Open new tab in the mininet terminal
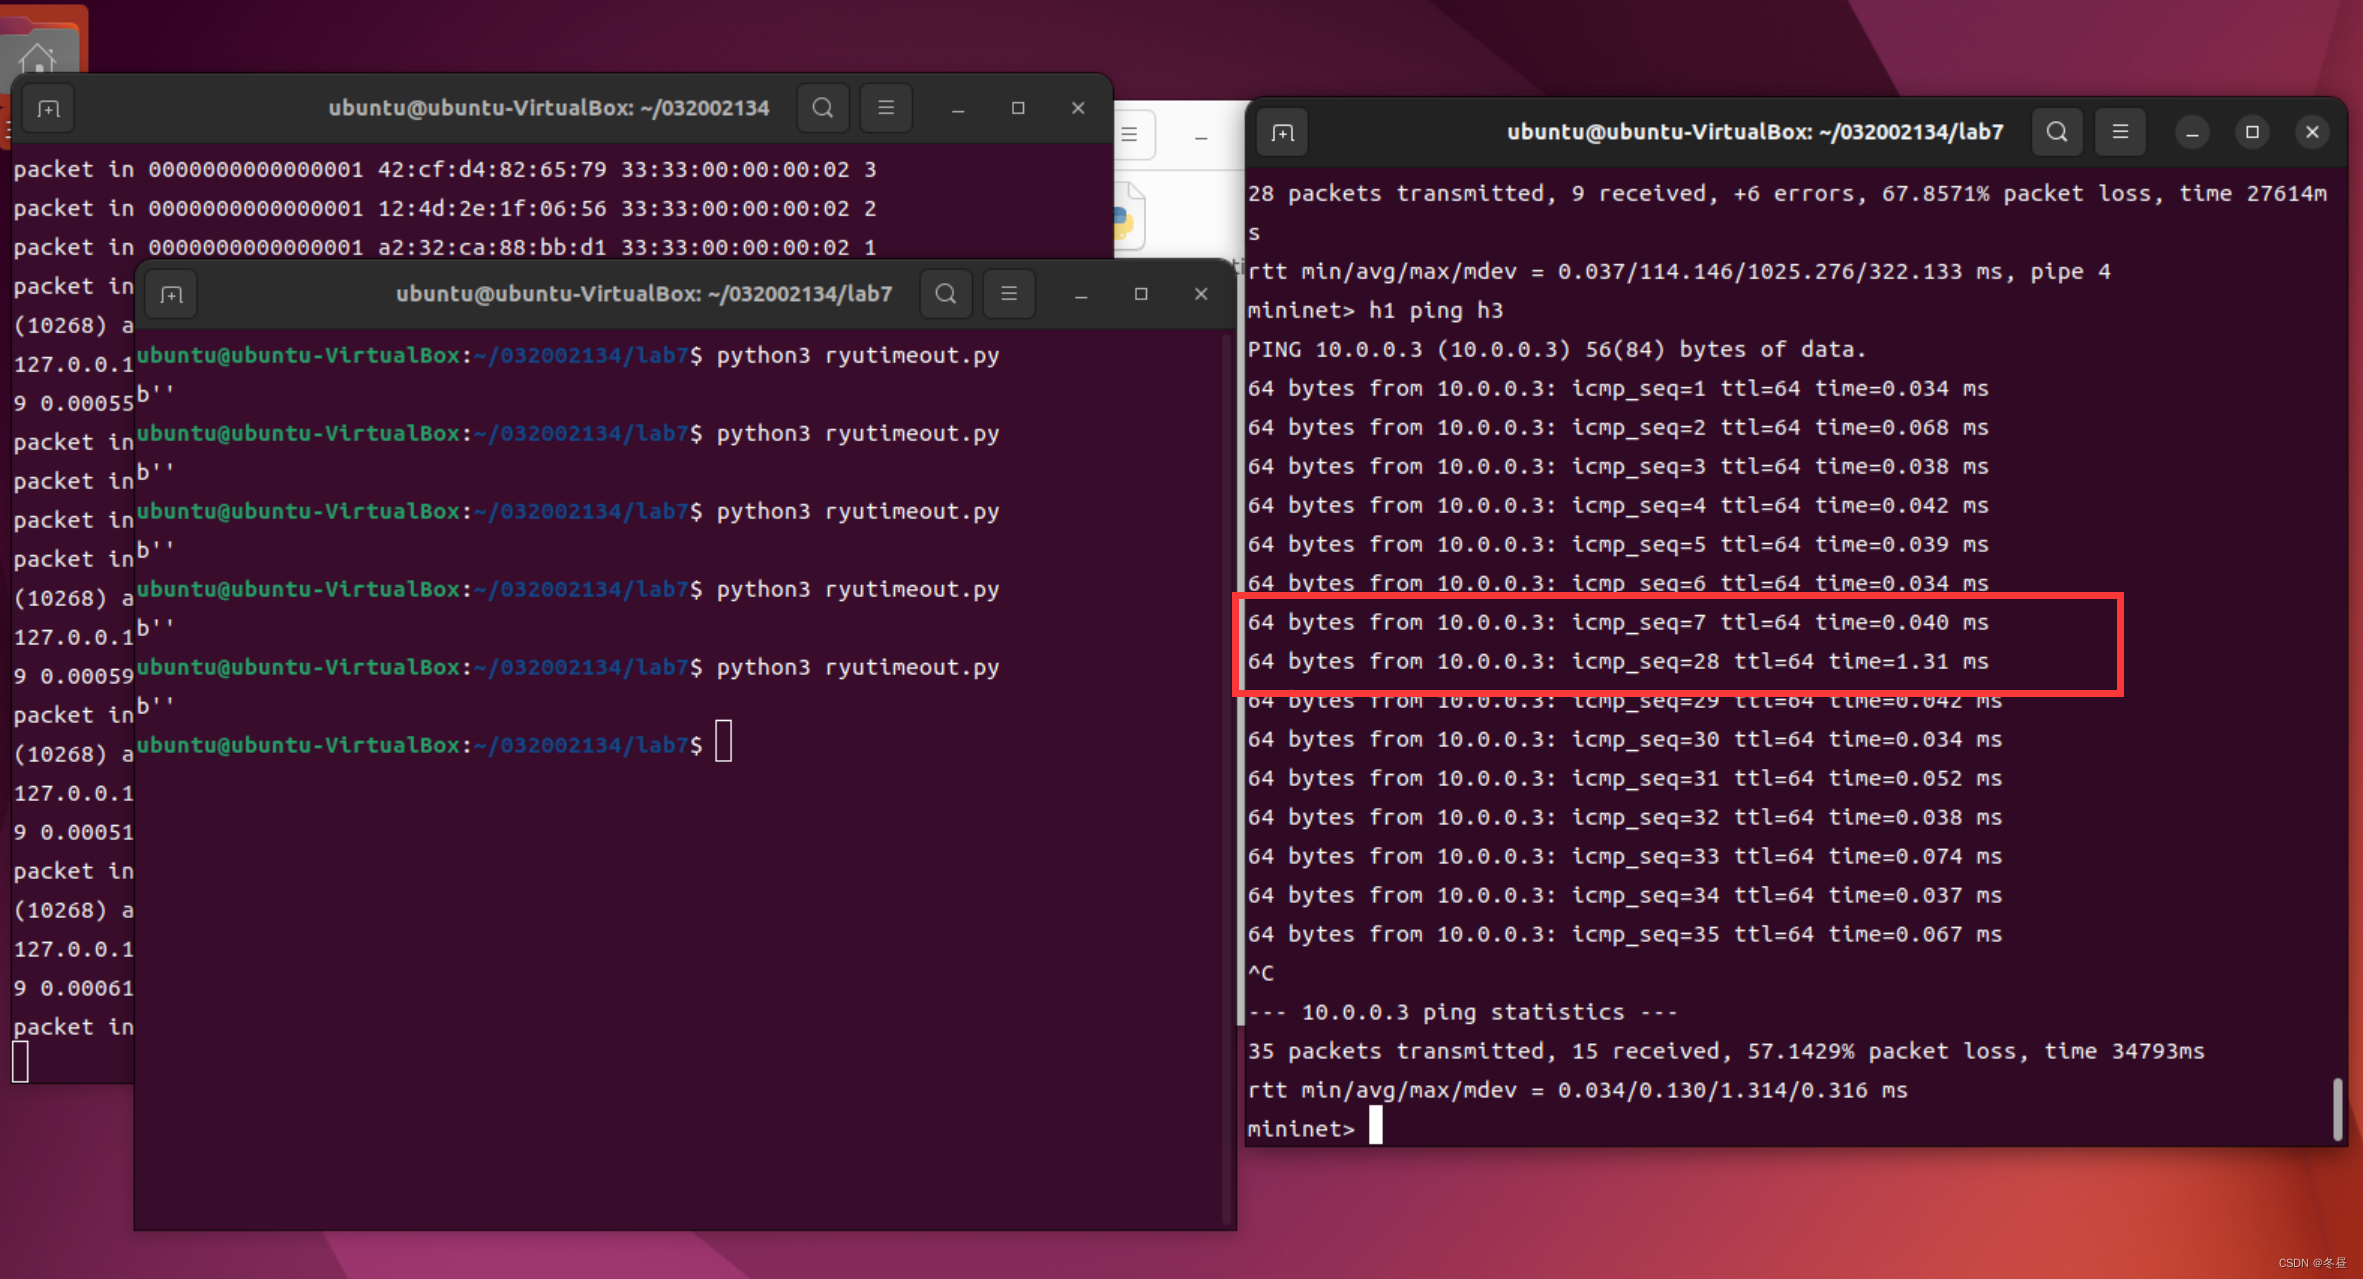The width and height of the screenshot is (2363, 1279). coord(1283,132)
